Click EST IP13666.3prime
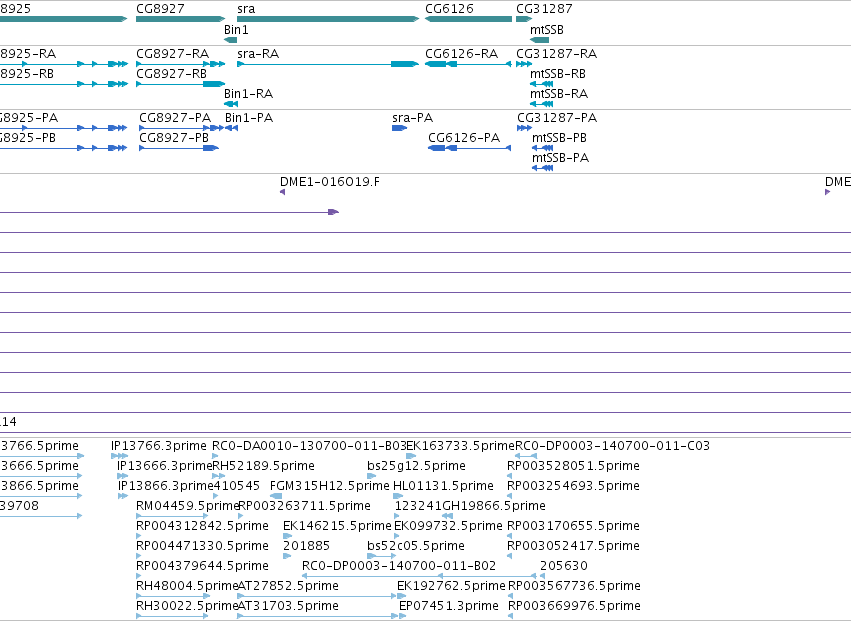This screenshot has height=621, width=851. click(x=164, y=466)
